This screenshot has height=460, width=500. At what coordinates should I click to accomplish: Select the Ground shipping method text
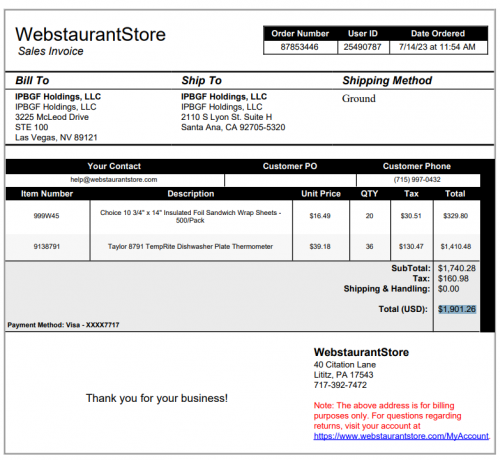click(x=359, y=98)
